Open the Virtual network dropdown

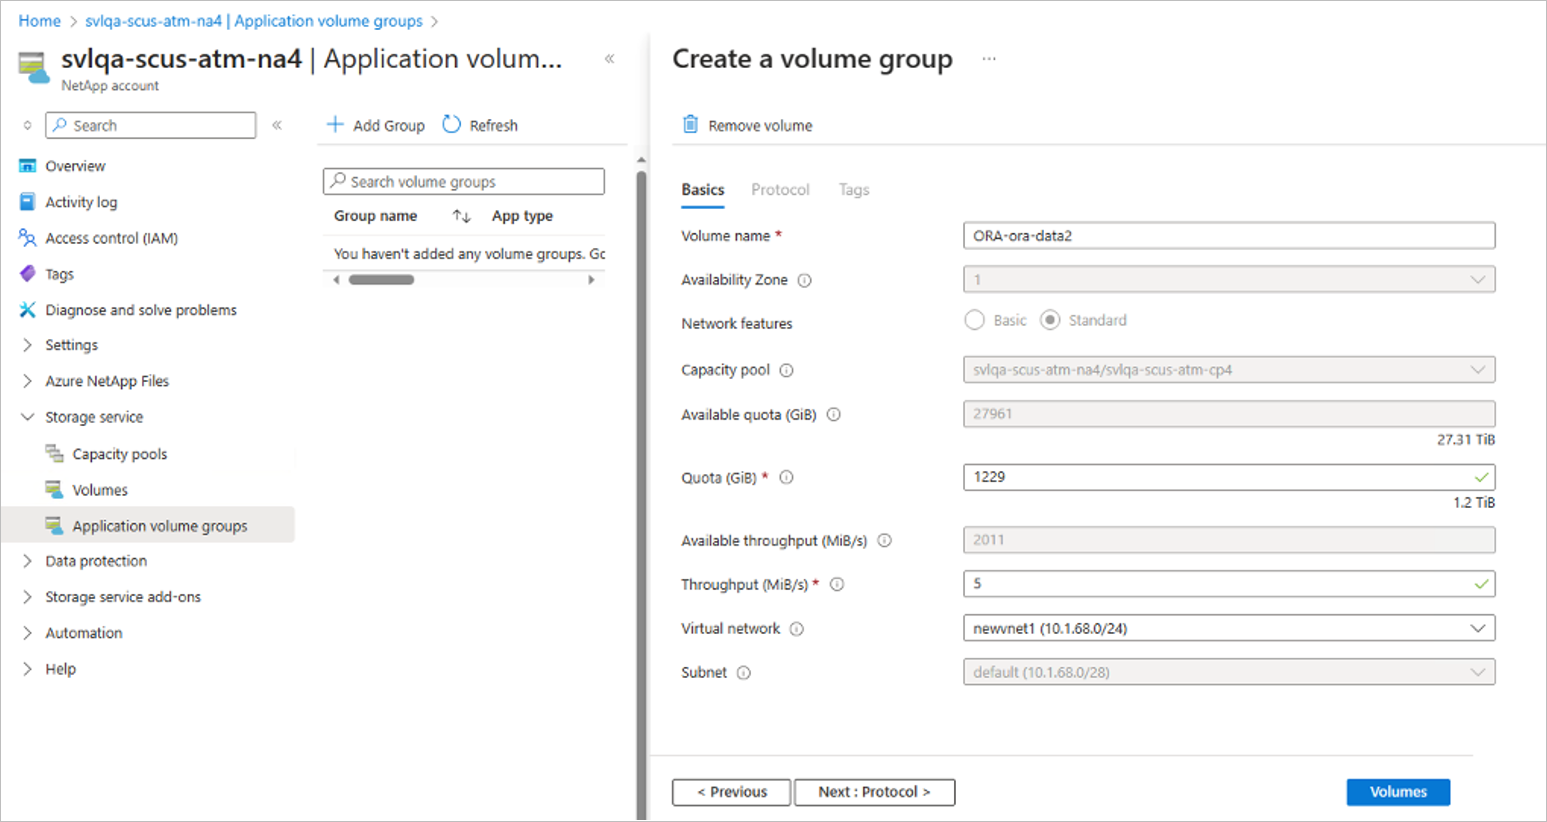point(1228,628)
